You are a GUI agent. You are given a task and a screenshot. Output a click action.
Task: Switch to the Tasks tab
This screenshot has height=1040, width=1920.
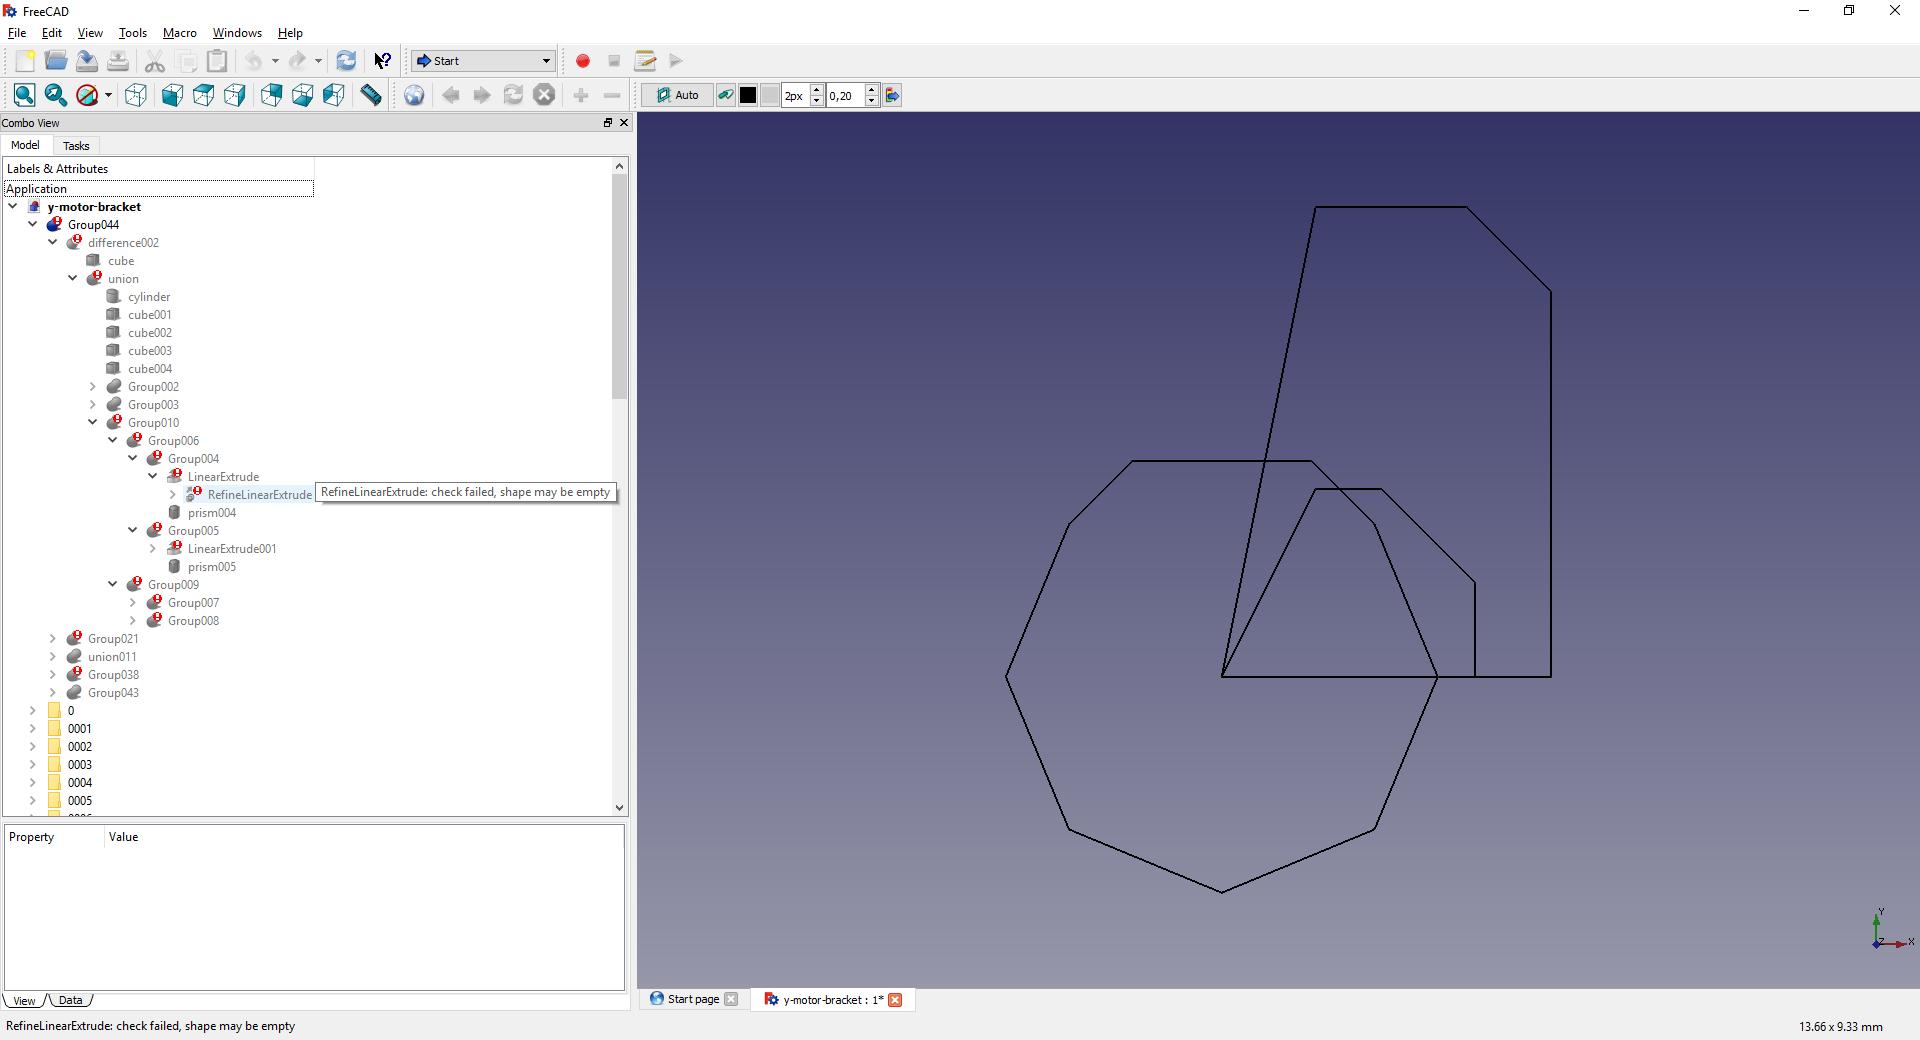coord(76,146)
